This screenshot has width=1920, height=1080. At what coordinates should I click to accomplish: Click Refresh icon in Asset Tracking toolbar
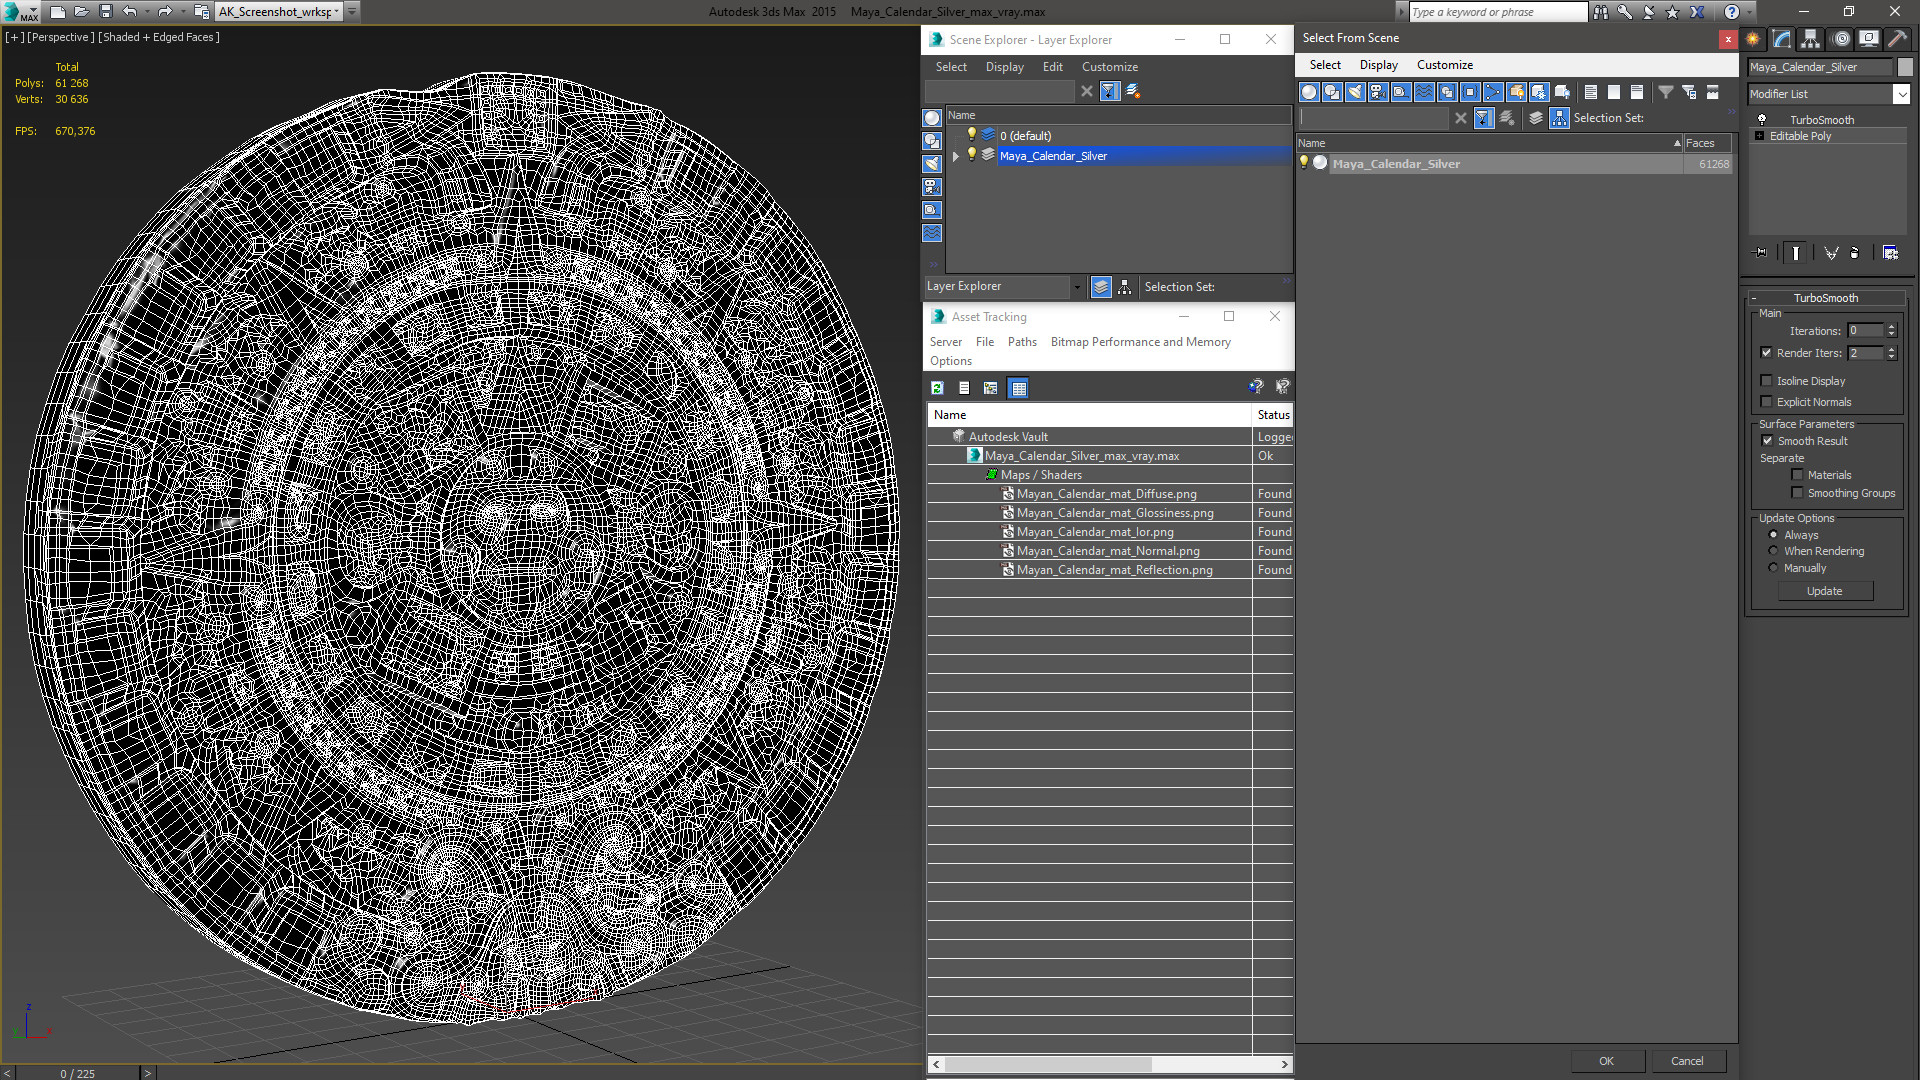937,388
